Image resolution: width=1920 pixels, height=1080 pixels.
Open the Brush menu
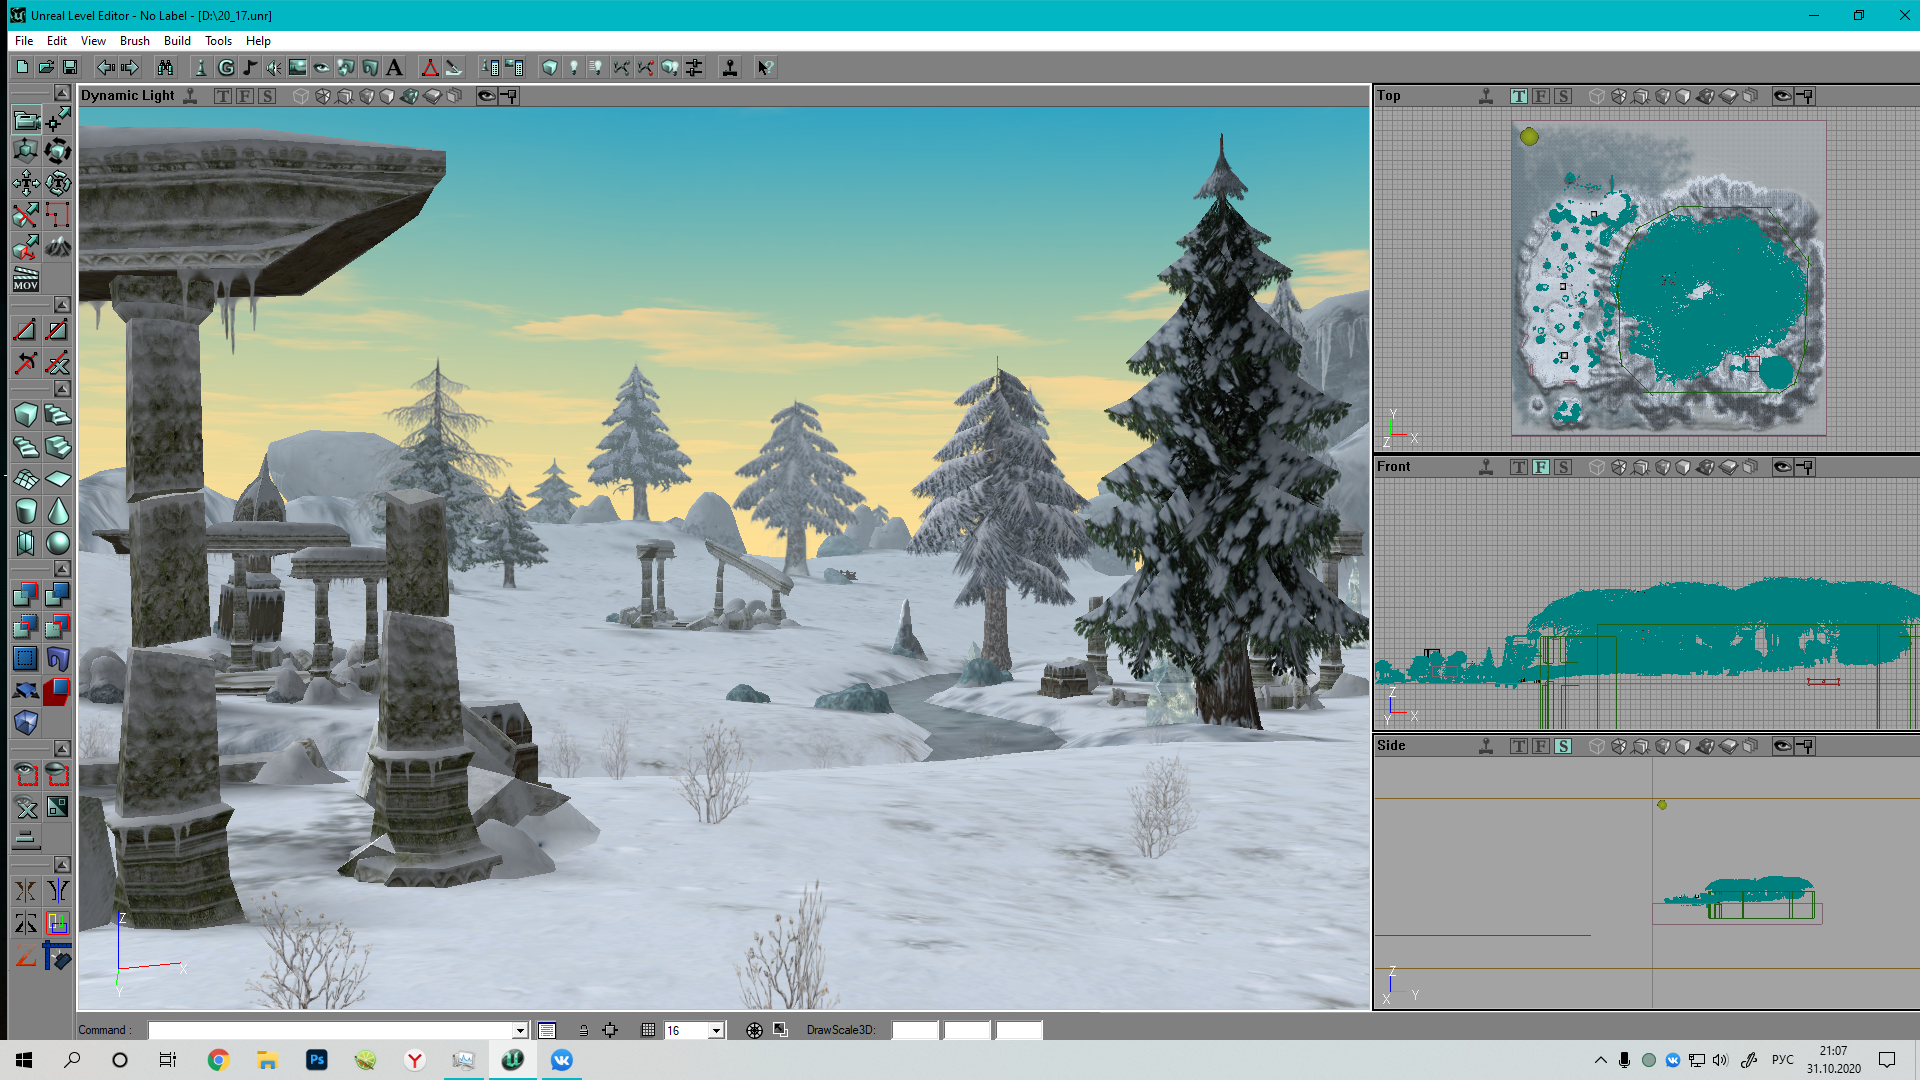point(134,41)
